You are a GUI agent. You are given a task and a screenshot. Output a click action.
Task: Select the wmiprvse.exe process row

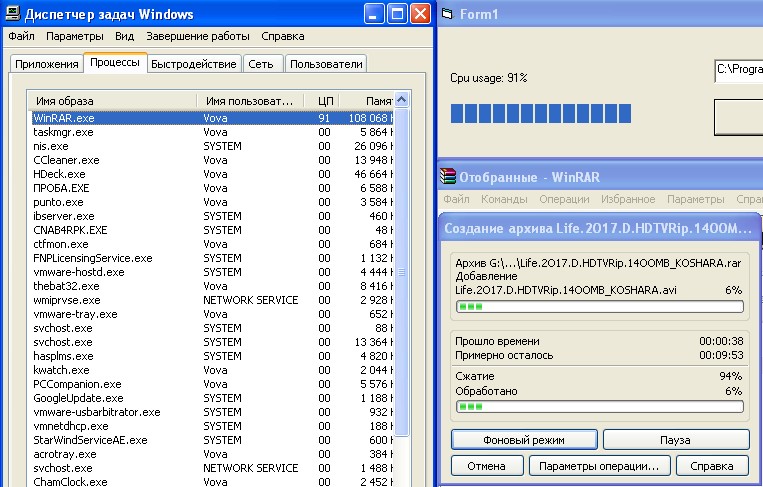pyautogui.click(x=212, y=300)
